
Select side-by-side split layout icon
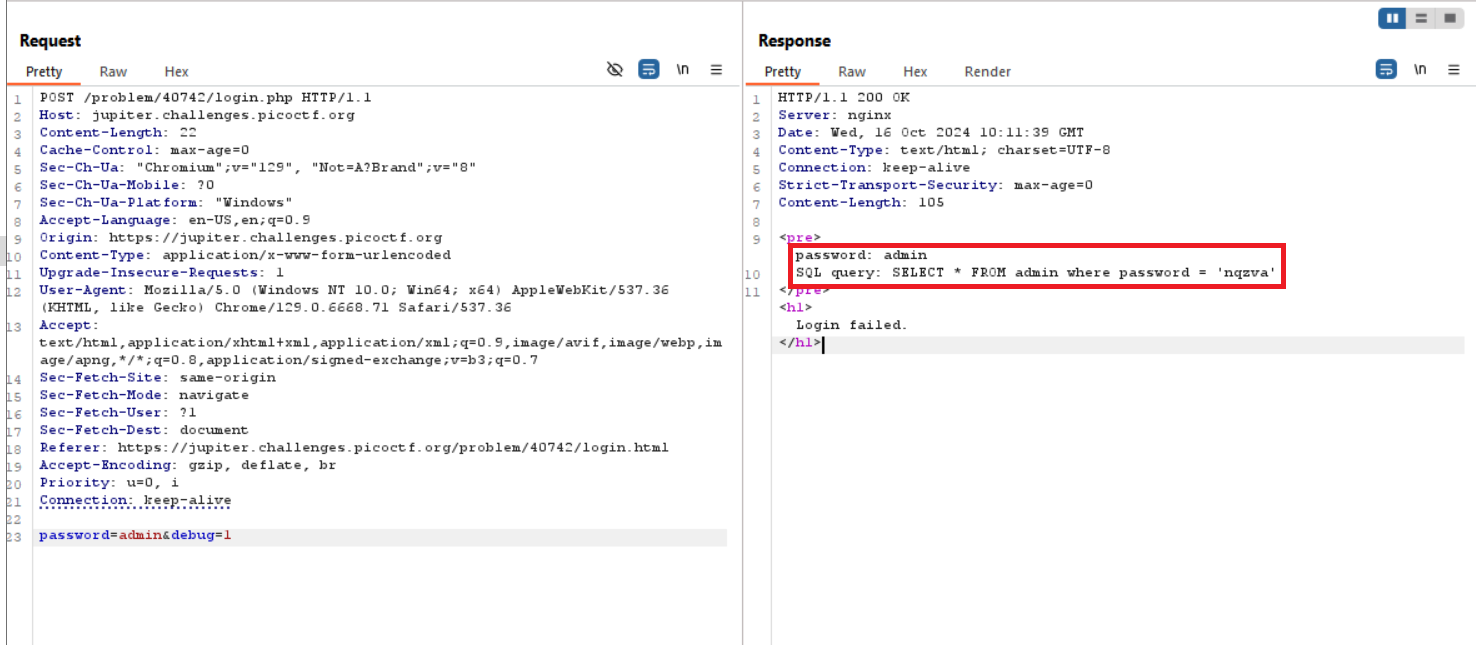[1392, 18]
